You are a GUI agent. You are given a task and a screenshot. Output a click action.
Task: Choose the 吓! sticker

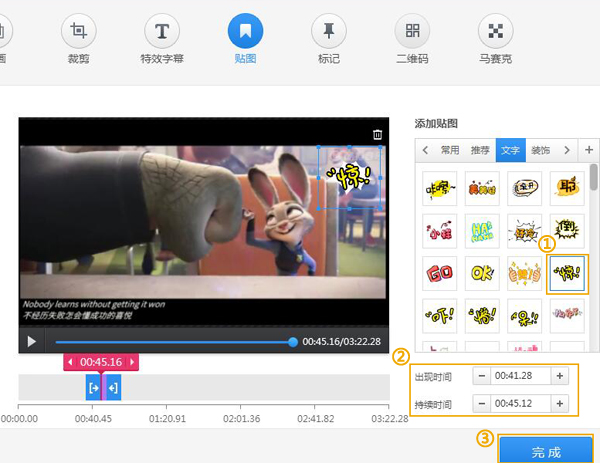[x=440, y=316]
